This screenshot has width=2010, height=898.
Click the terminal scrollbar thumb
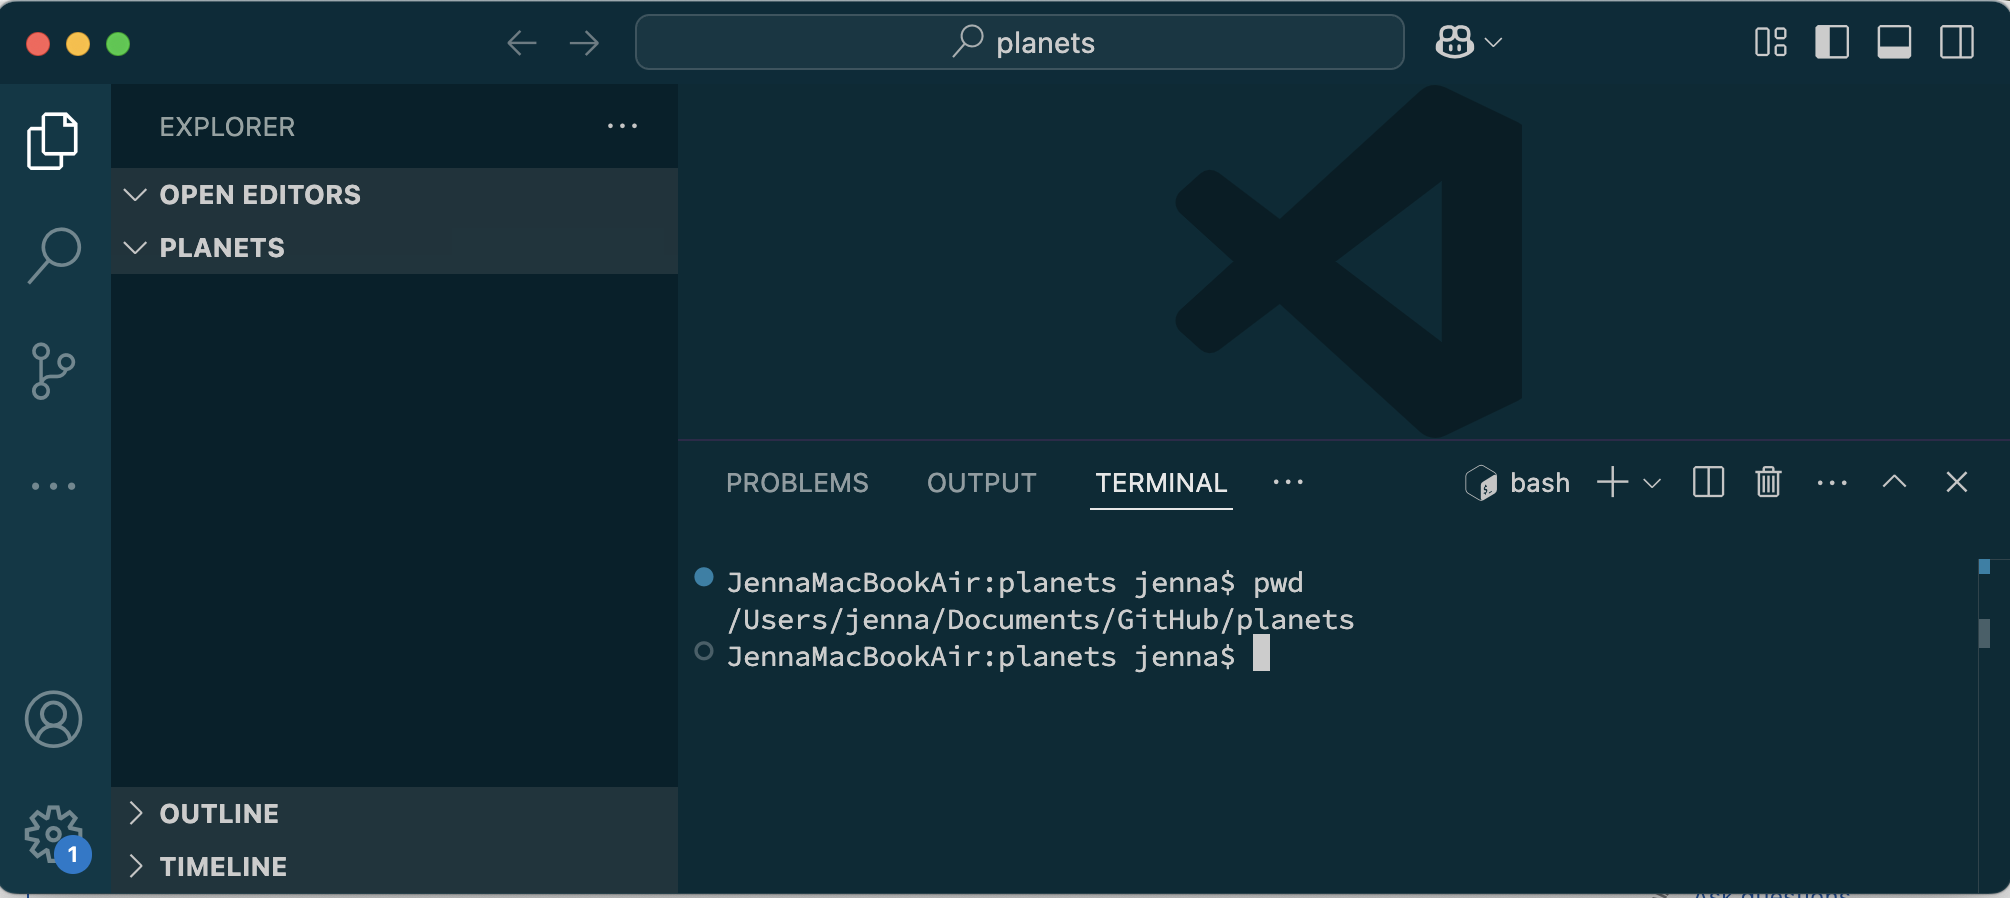click(1984, 633)
